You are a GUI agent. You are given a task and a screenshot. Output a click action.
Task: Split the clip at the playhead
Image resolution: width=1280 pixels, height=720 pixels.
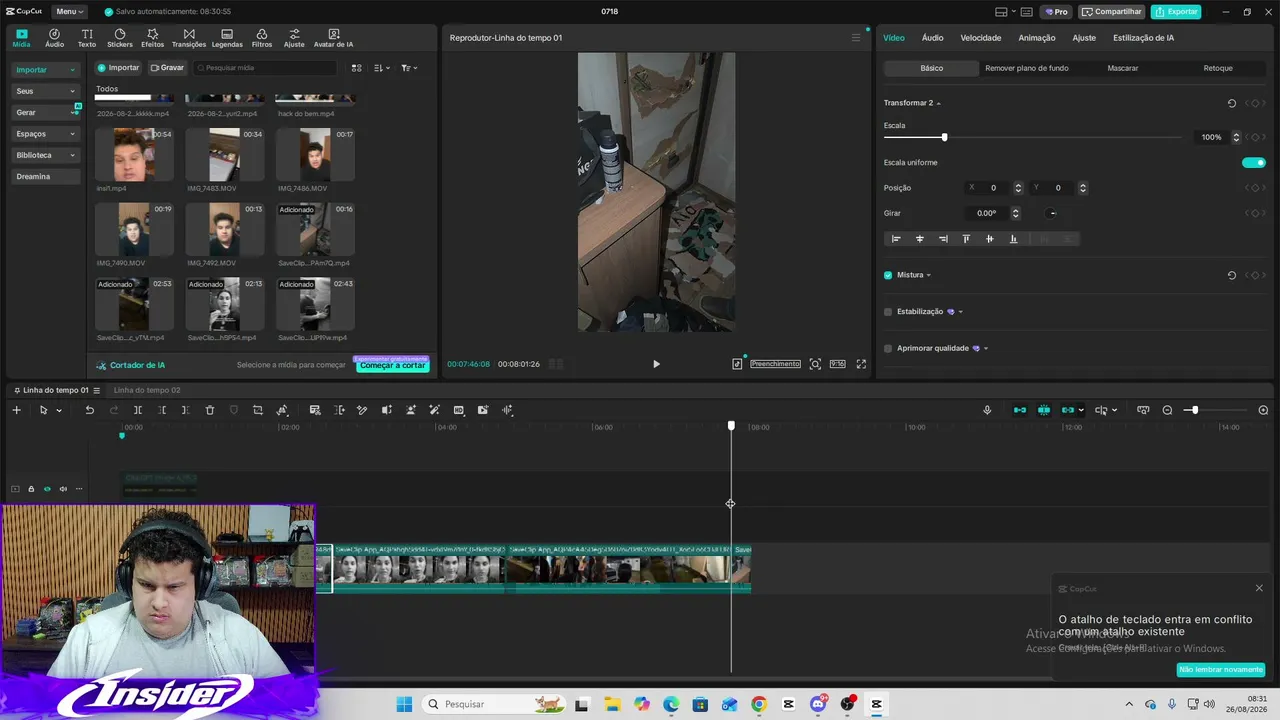[138, 410]
